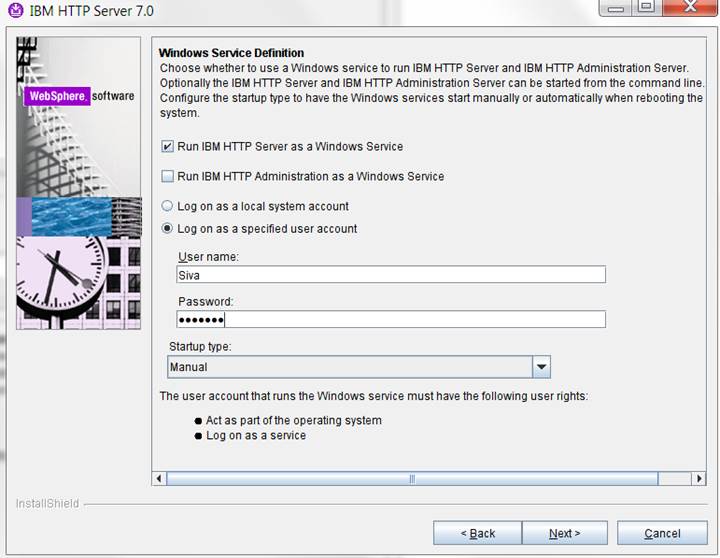Click the horizontal scrollbar left arrow
Viewport: 720px width, 558px height.
159,479
